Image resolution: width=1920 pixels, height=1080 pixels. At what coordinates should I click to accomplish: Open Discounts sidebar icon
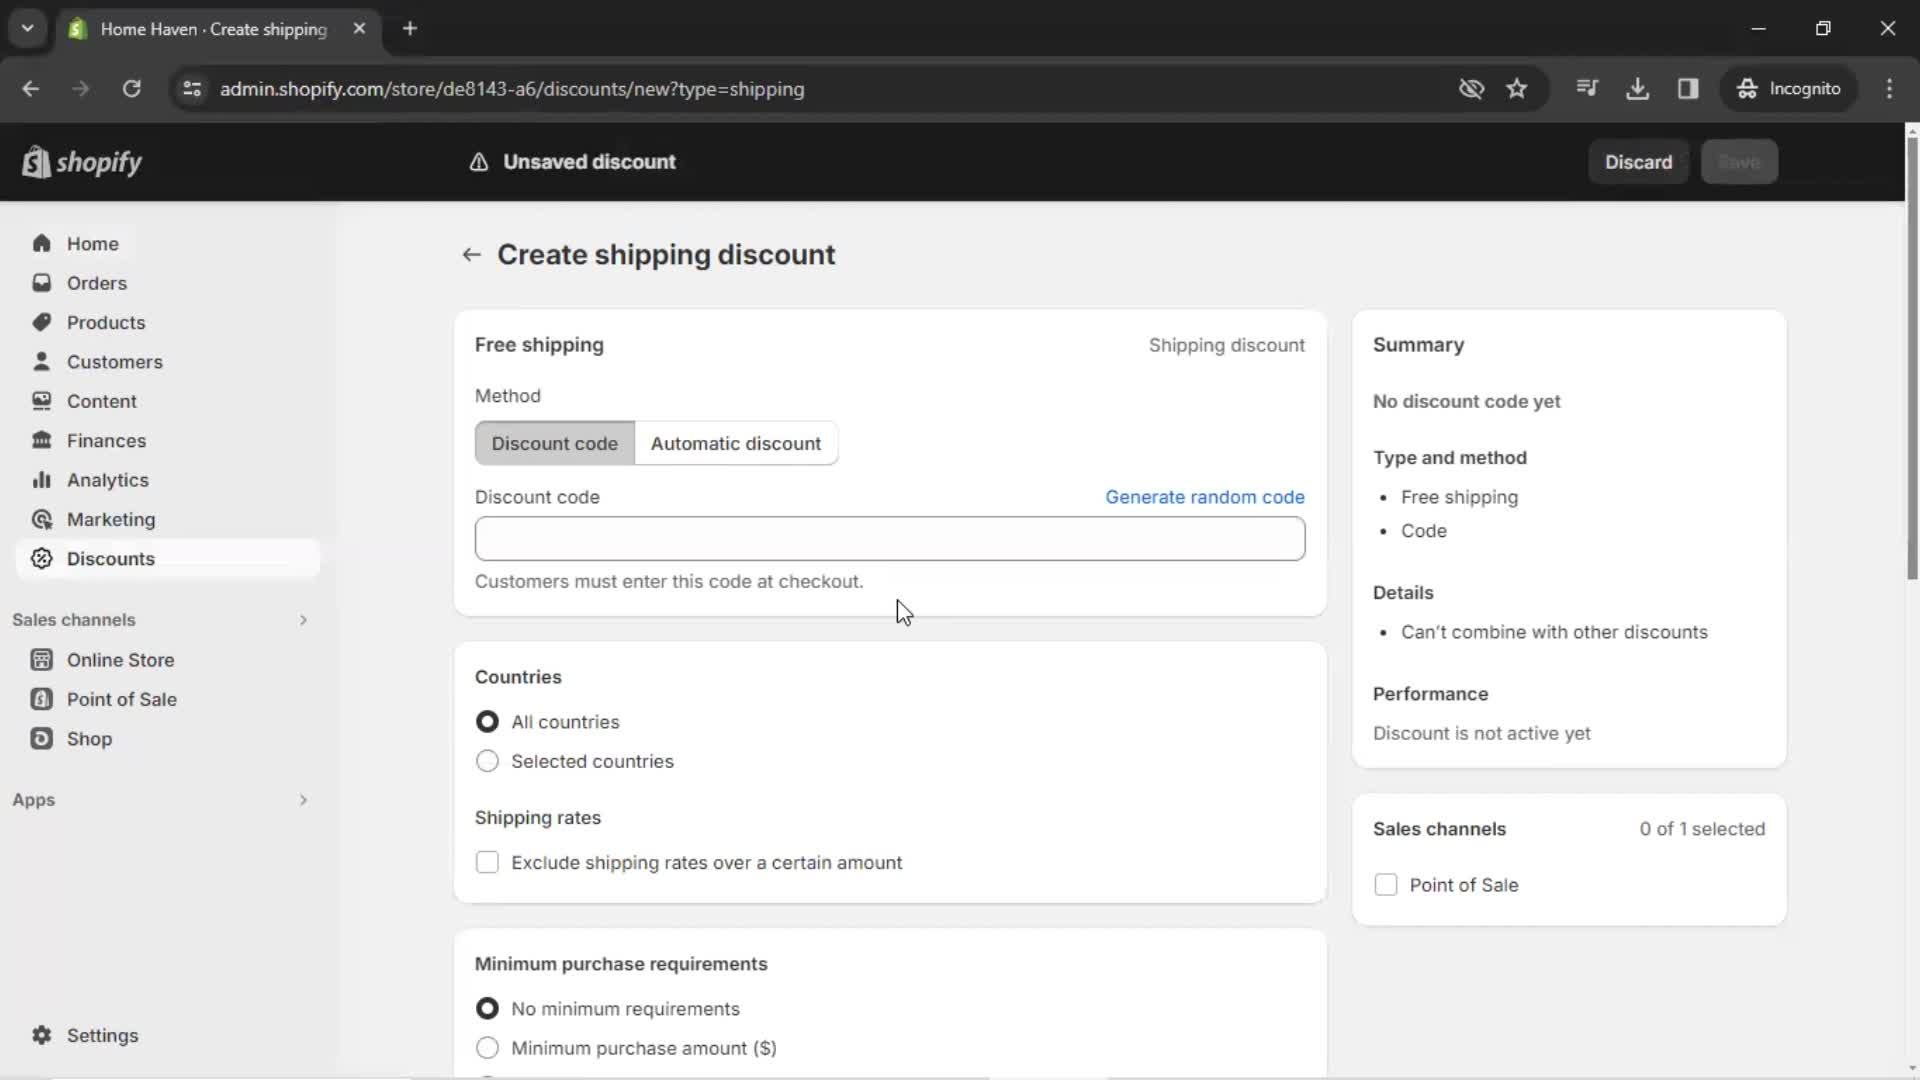point(42,558)
